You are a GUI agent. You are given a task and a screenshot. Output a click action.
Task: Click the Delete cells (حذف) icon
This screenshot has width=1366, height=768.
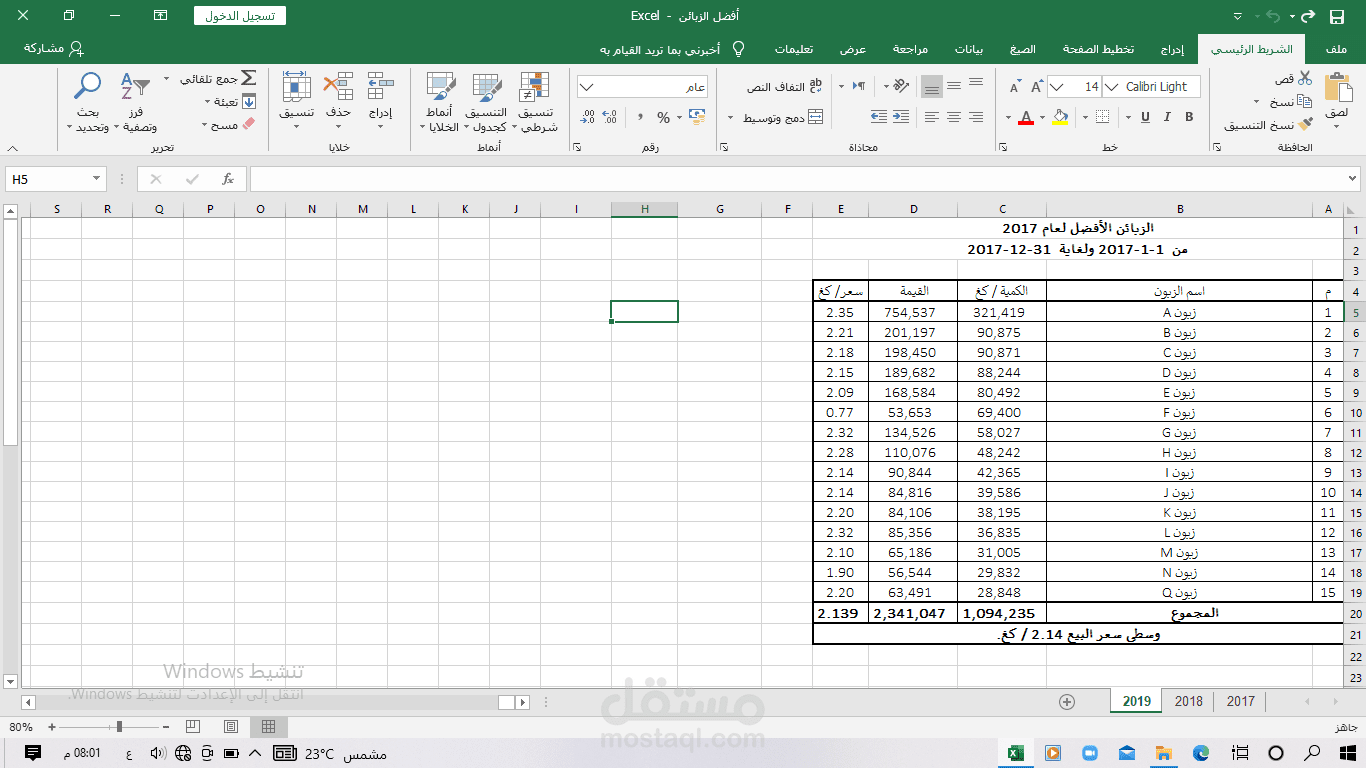(339, 87)
